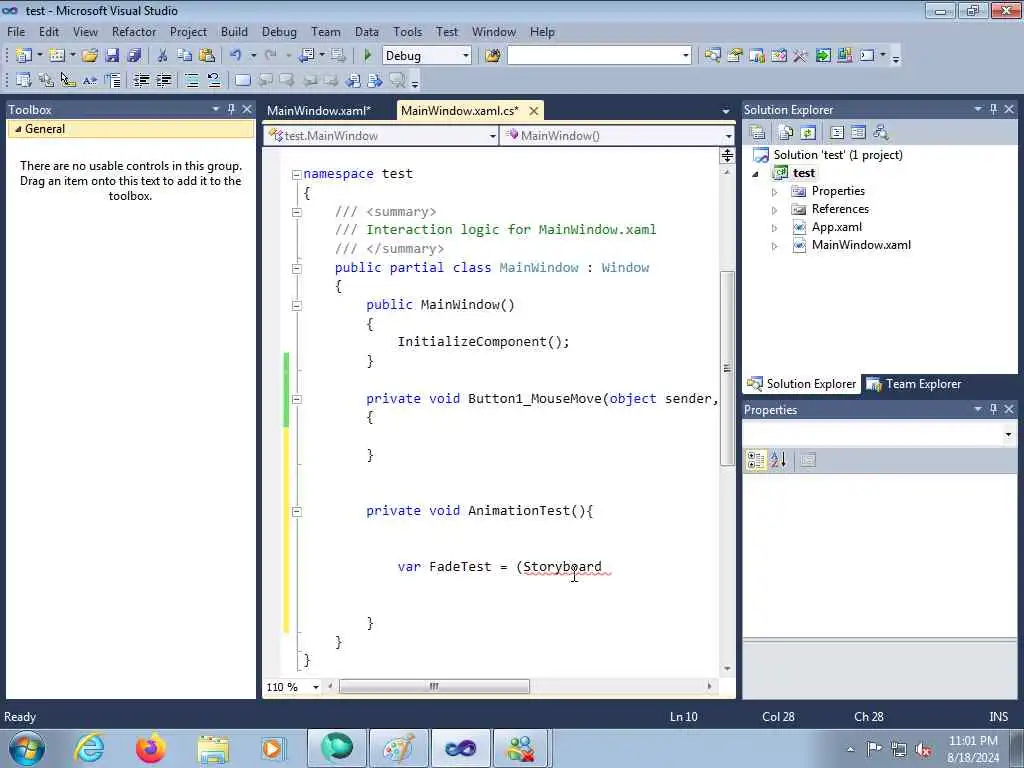This screenshot has height=768, width=1024.
Task: Select the References item in Solution Explorer
Action: point(840,209)
